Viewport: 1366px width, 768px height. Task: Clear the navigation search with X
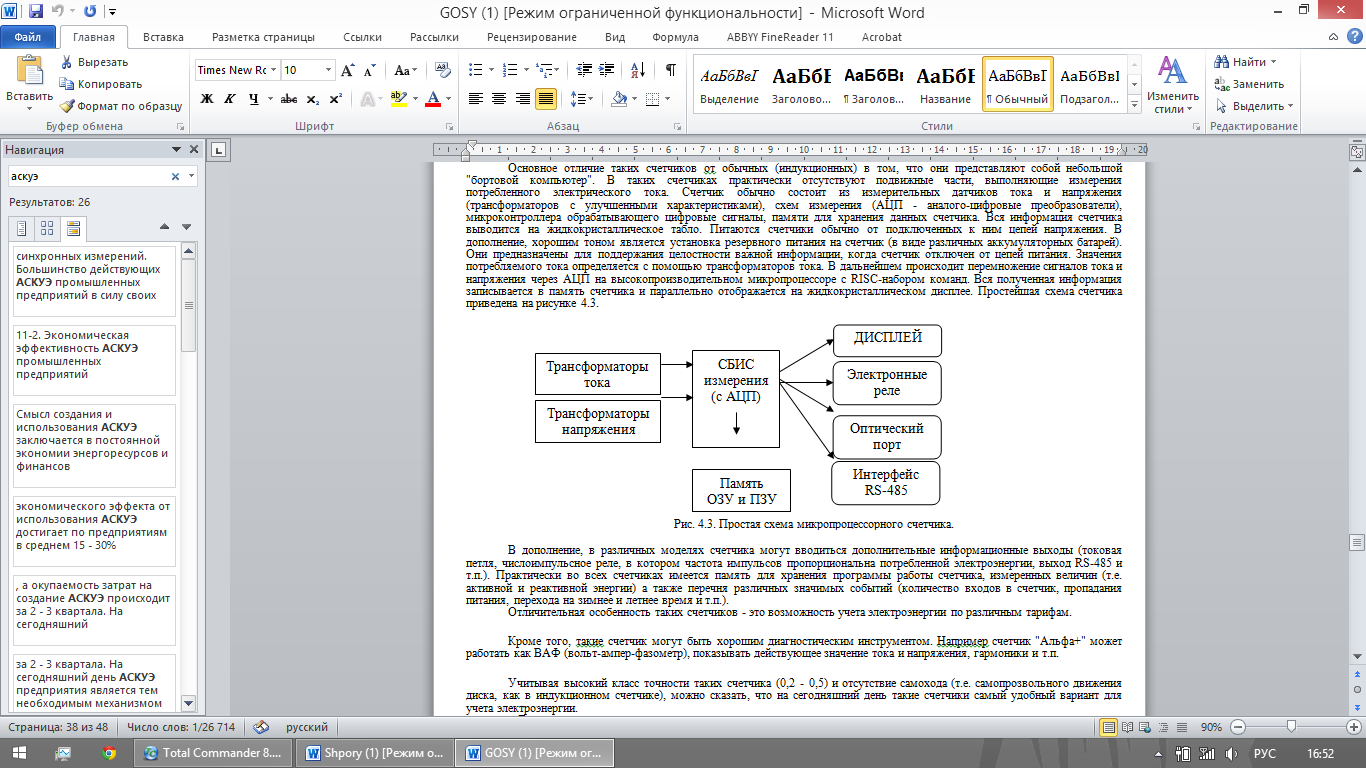pyautogui.click(x=175, y=176)
